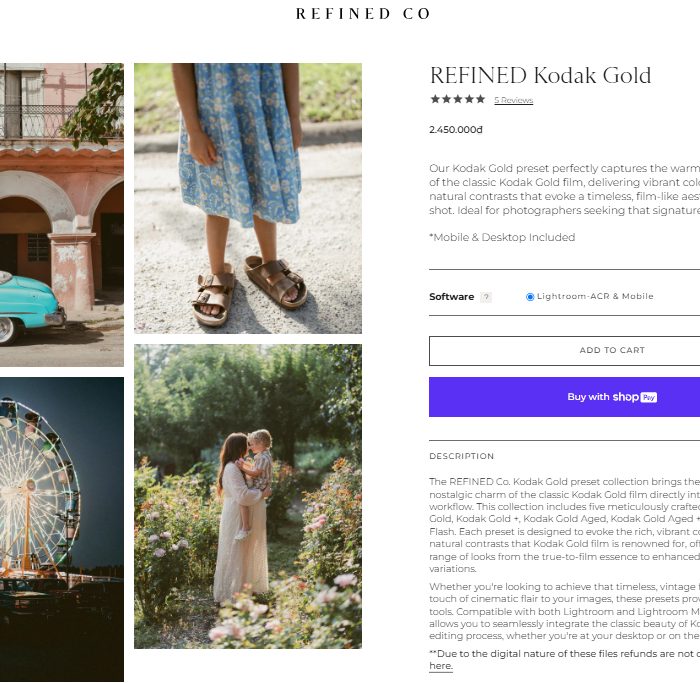Open the Ferris wheel night photo
This screenshot has width=700, height=683.
coord(62,529)
